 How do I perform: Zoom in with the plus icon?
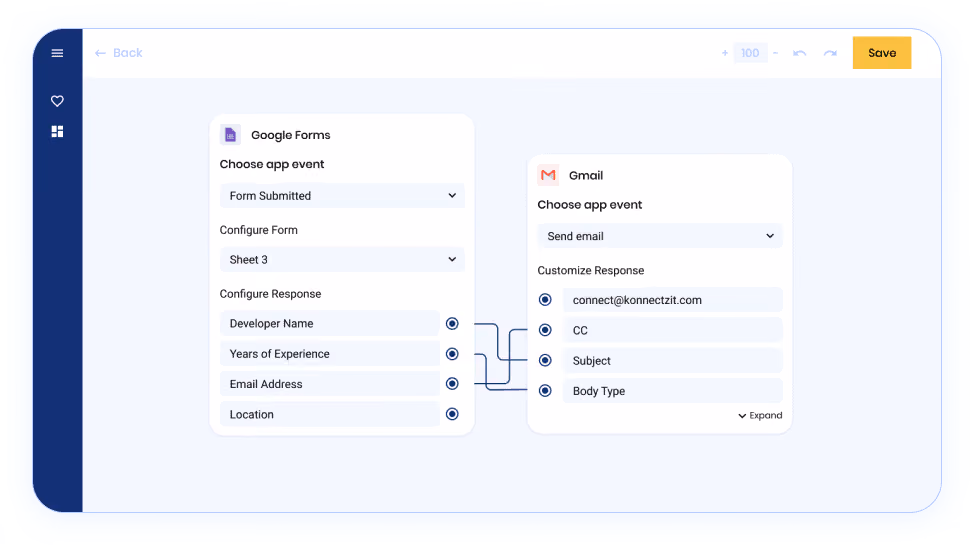tap(724, 53)
